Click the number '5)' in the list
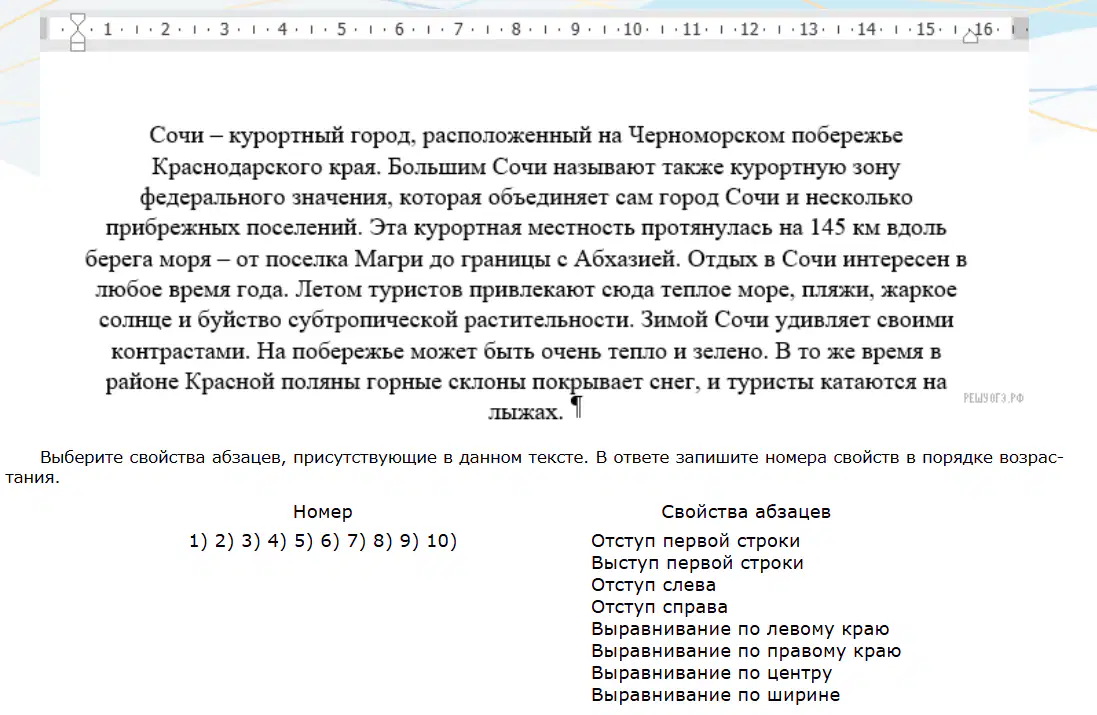This screenshot has width=1097, height=715. pos(304,541)
